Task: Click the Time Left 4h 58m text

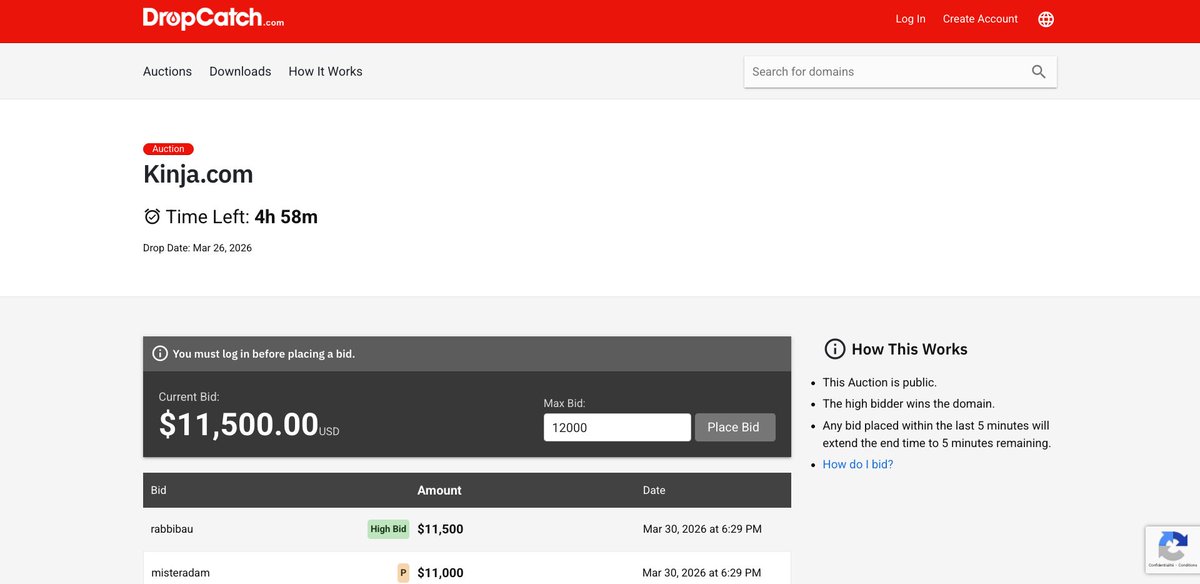Action: coord(242,217)
